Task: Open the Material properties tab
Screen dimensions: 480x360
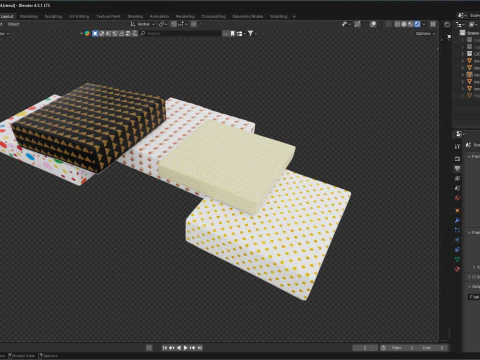Action: [457, 269]
